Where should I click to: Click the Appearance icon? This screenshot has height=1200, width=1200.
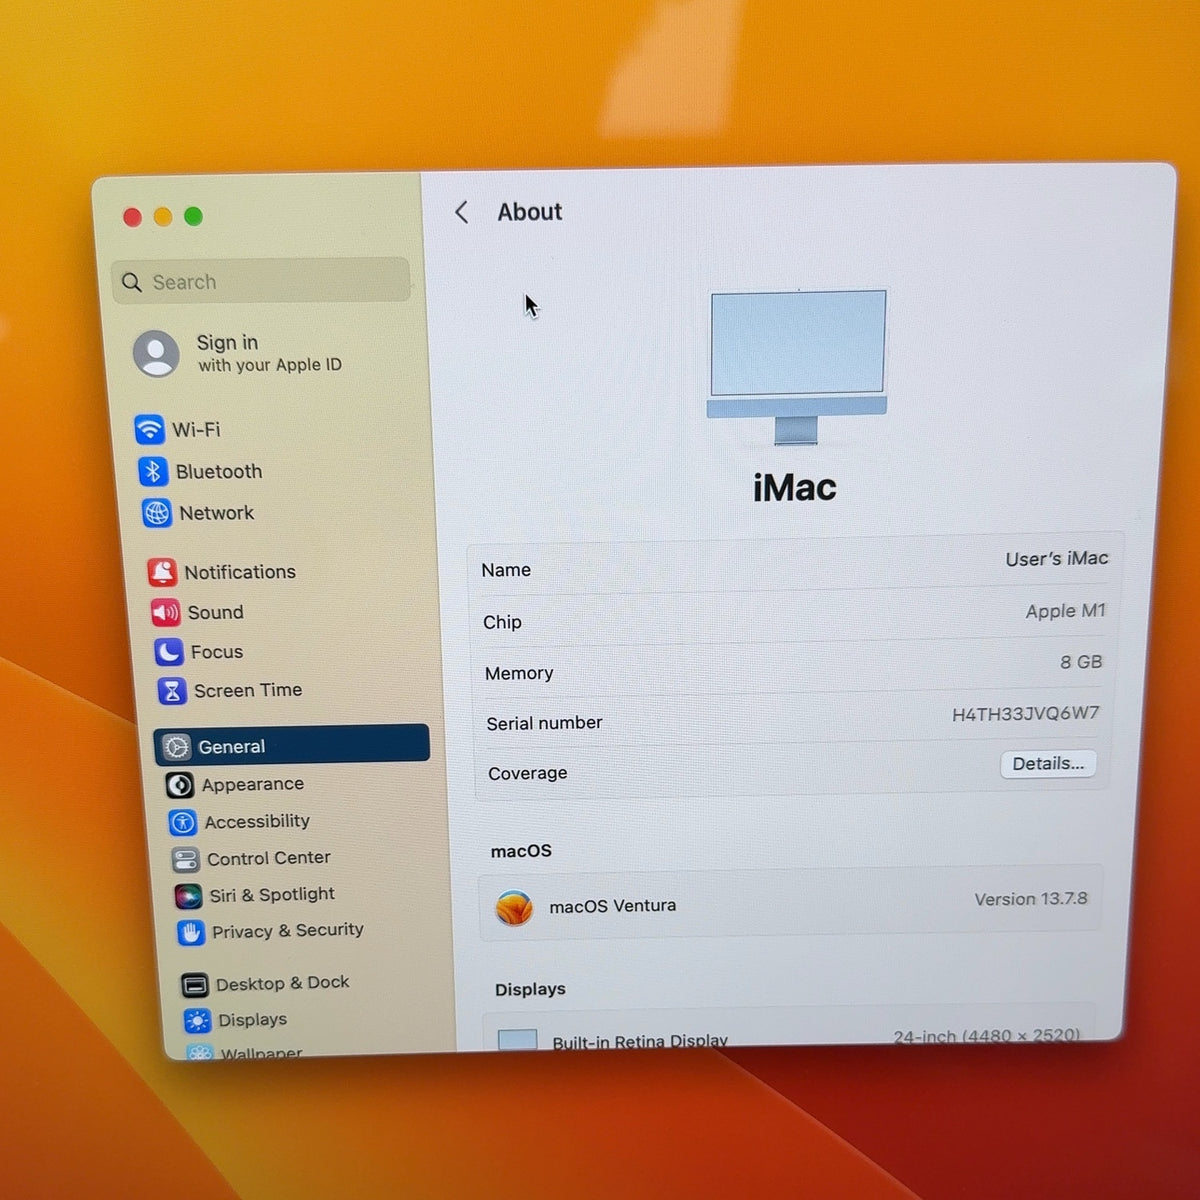click(180, 785)
